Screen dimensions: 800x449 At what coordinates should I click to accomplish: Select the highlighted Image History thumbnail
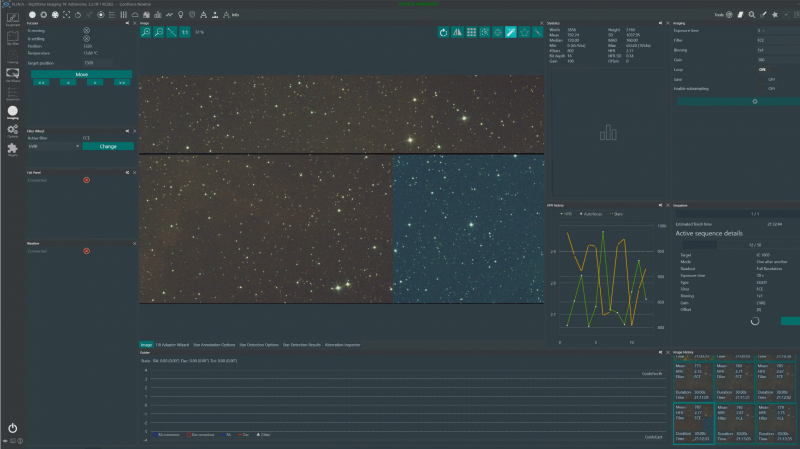693,423
